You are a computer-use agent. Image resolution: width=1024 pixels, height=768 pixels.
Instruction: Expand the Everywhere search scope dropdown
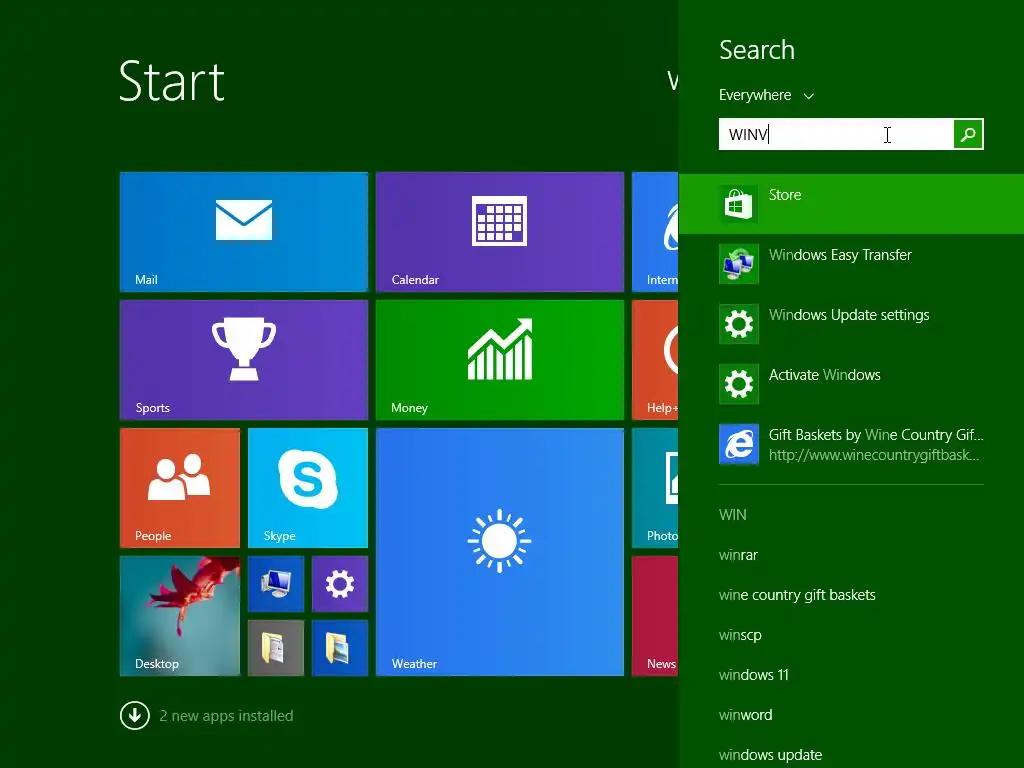pos(766,95)
